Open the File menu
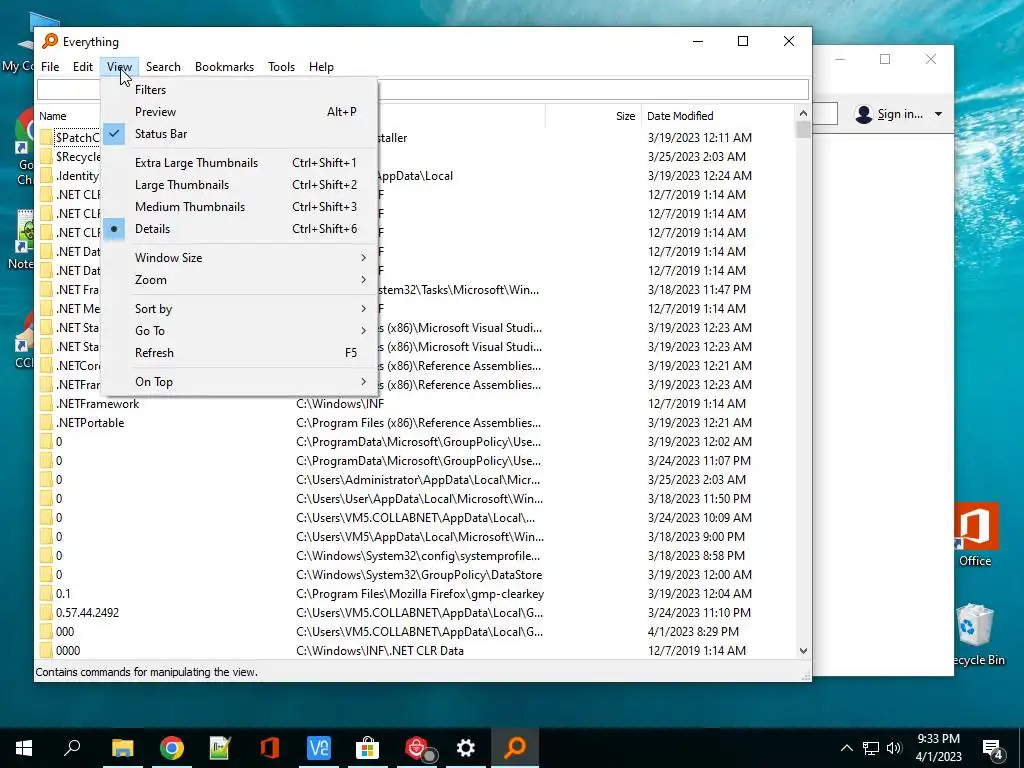Image resolution: width=1024 pixels, height=768 pixels. coord(50,67)
